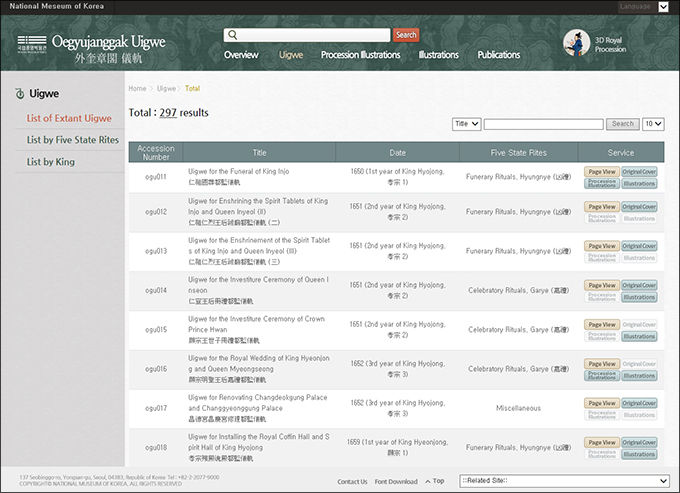The width and height of the screenshot is (680, 493).
Task: Open the Procession Illustrations menu
Action: coord(360,55)
